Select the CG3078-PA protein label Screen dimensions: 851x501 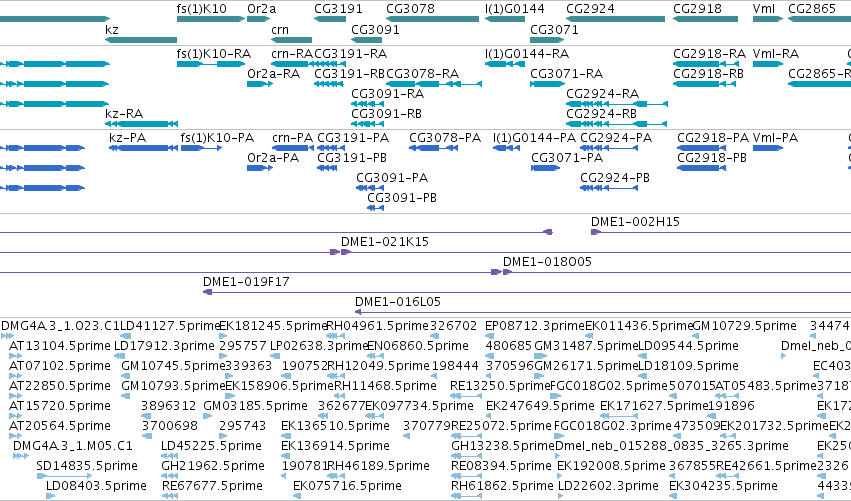point(445,138)
